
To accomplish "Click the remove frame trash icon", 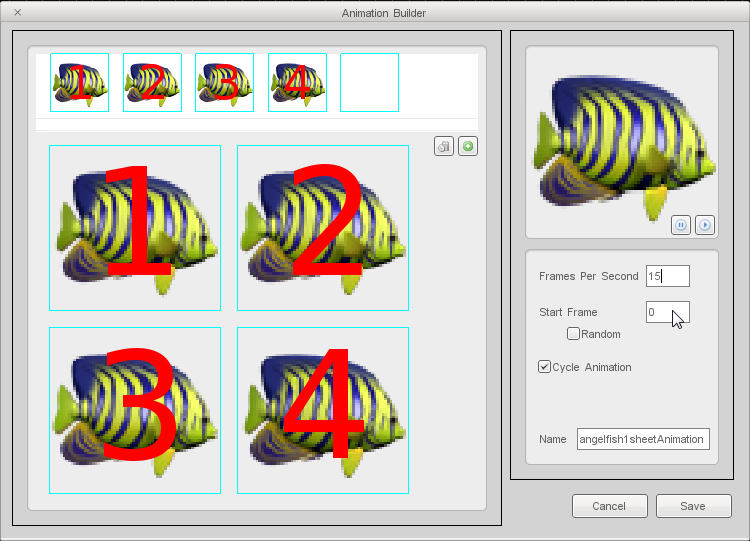I will pyautogui.click(x=444, y=146).
